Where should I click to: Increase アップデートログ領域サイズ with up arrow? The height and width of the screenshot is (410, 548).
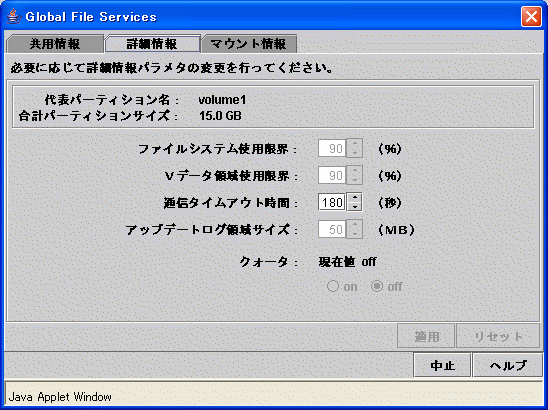click(x=355, y=225)
